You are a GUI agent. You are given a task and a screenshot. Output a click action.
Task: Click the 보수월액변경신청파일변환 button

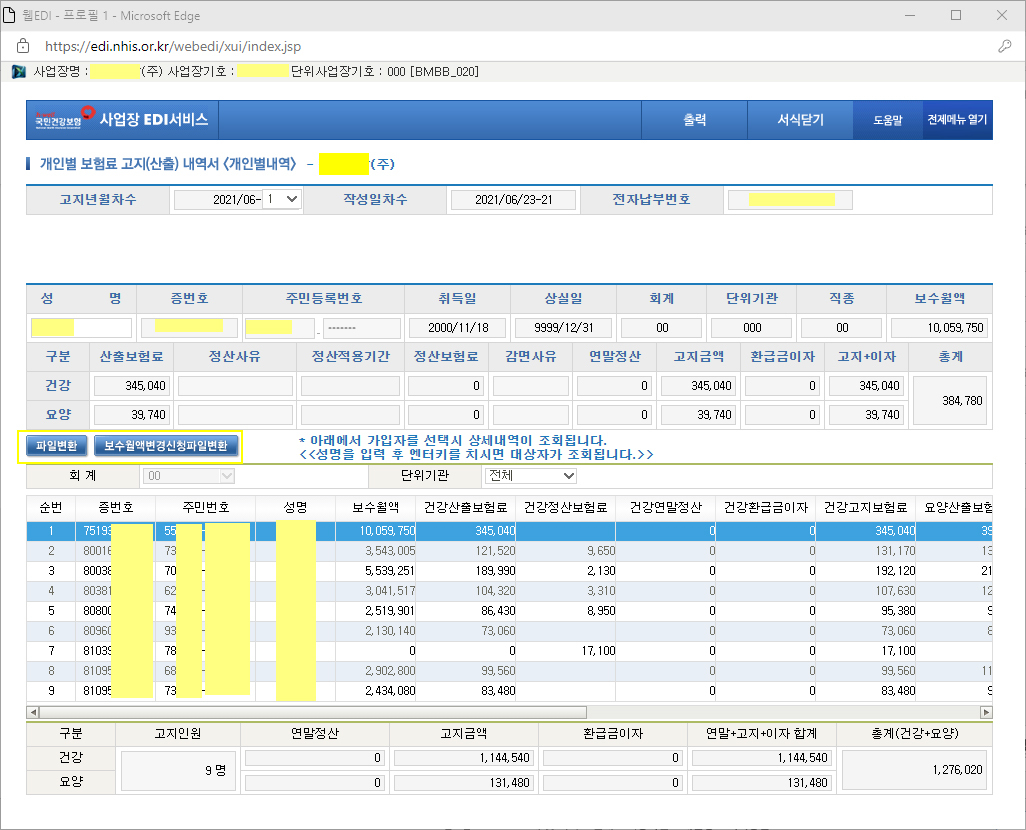(x=166, y=445)
